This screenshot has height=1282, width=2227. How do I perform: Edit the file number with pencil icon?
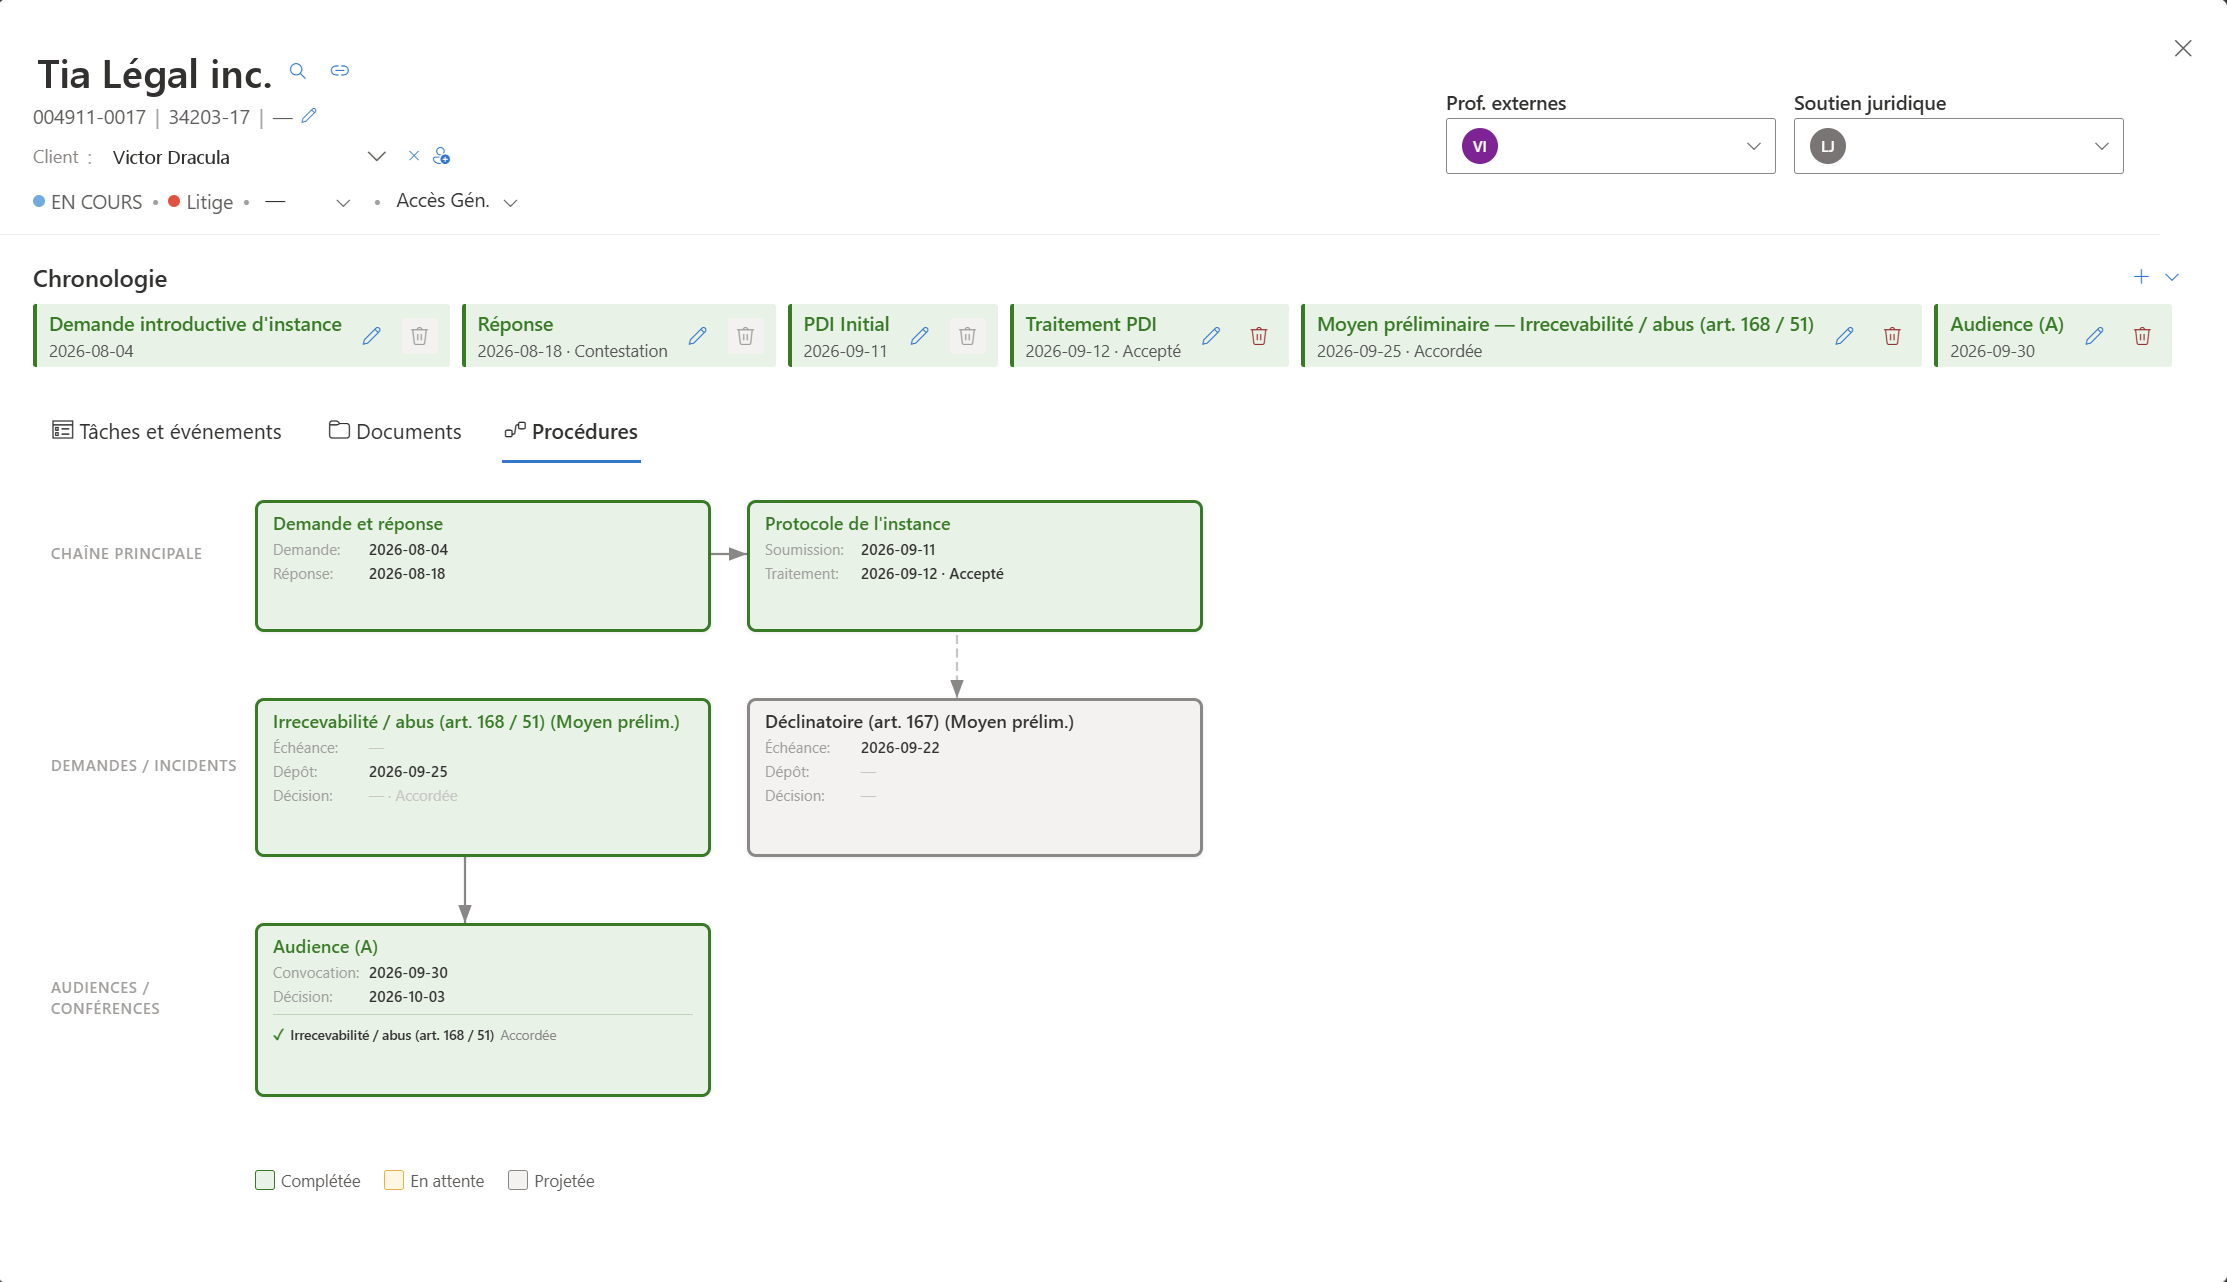pos(309,116)
